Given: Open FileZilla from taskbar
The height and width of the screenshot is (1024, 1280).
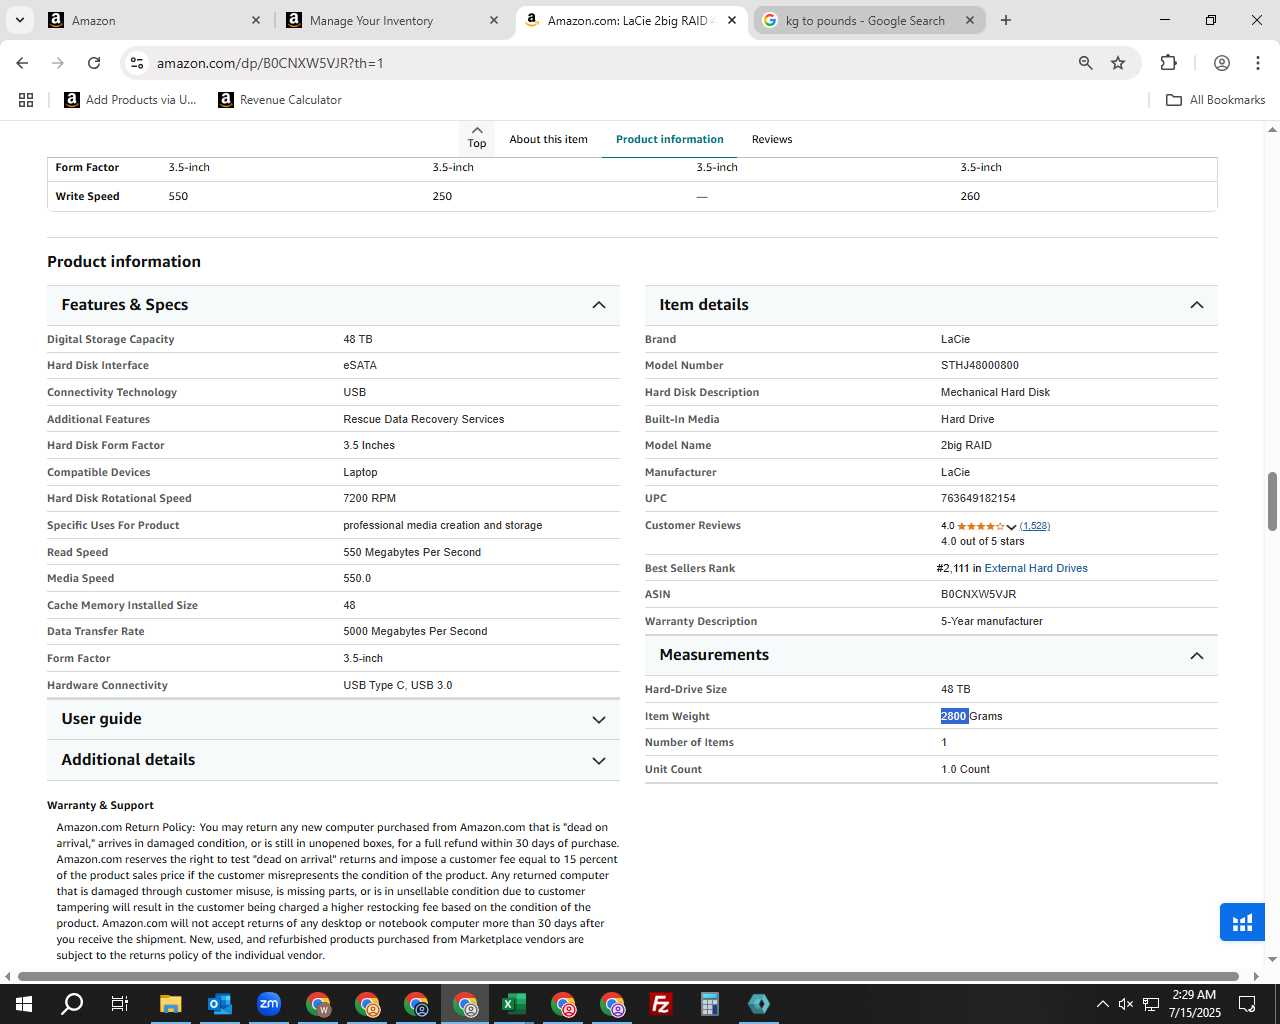Looking at the screenshot, I should [x=661, y=1004].
